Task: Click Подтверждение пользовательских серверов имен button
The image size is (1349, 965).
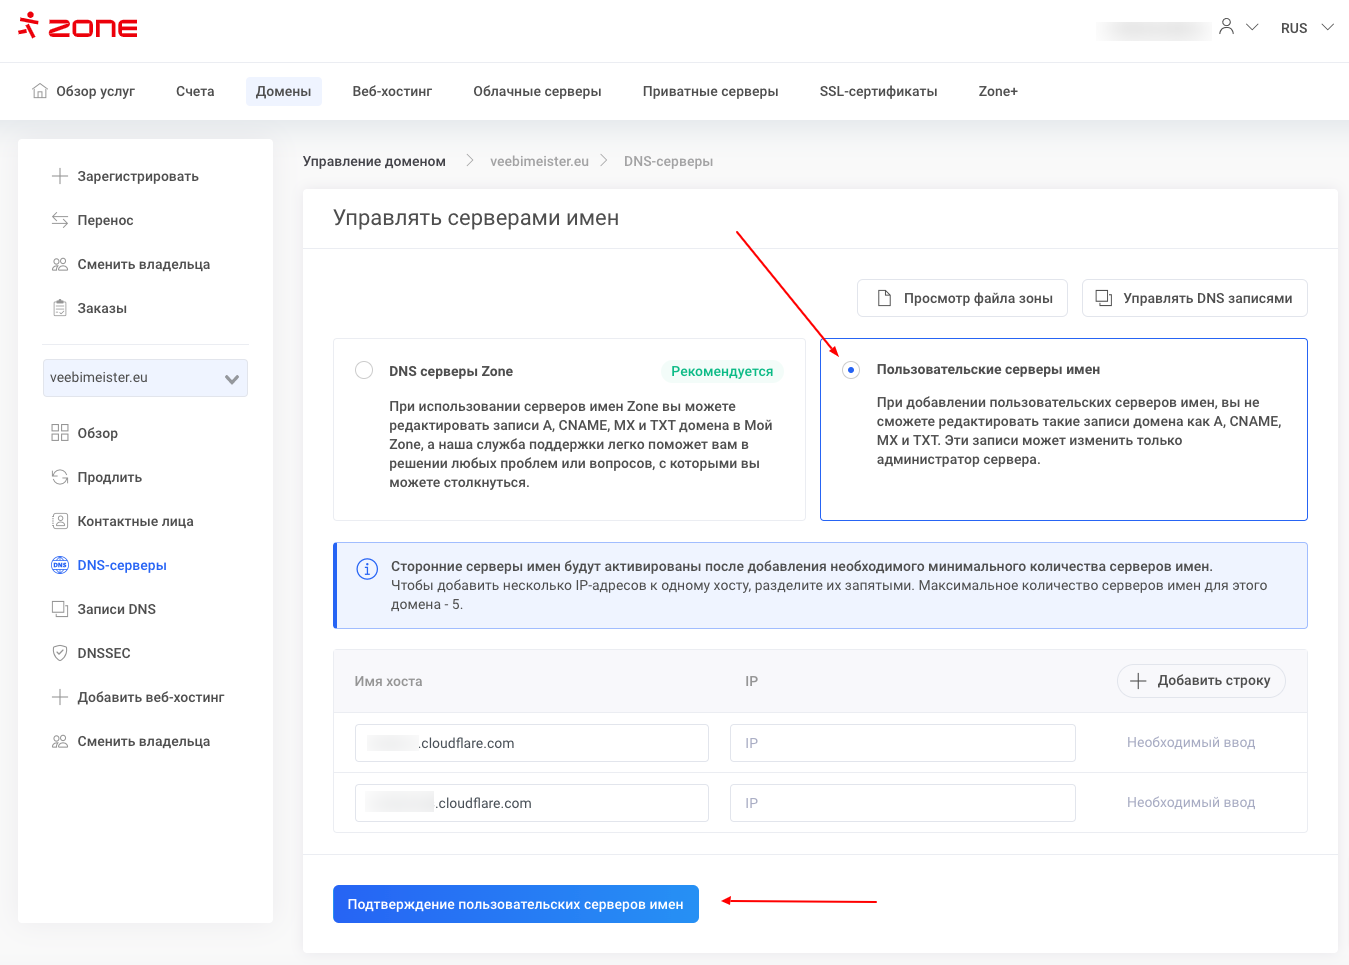Action: [515, 904]
